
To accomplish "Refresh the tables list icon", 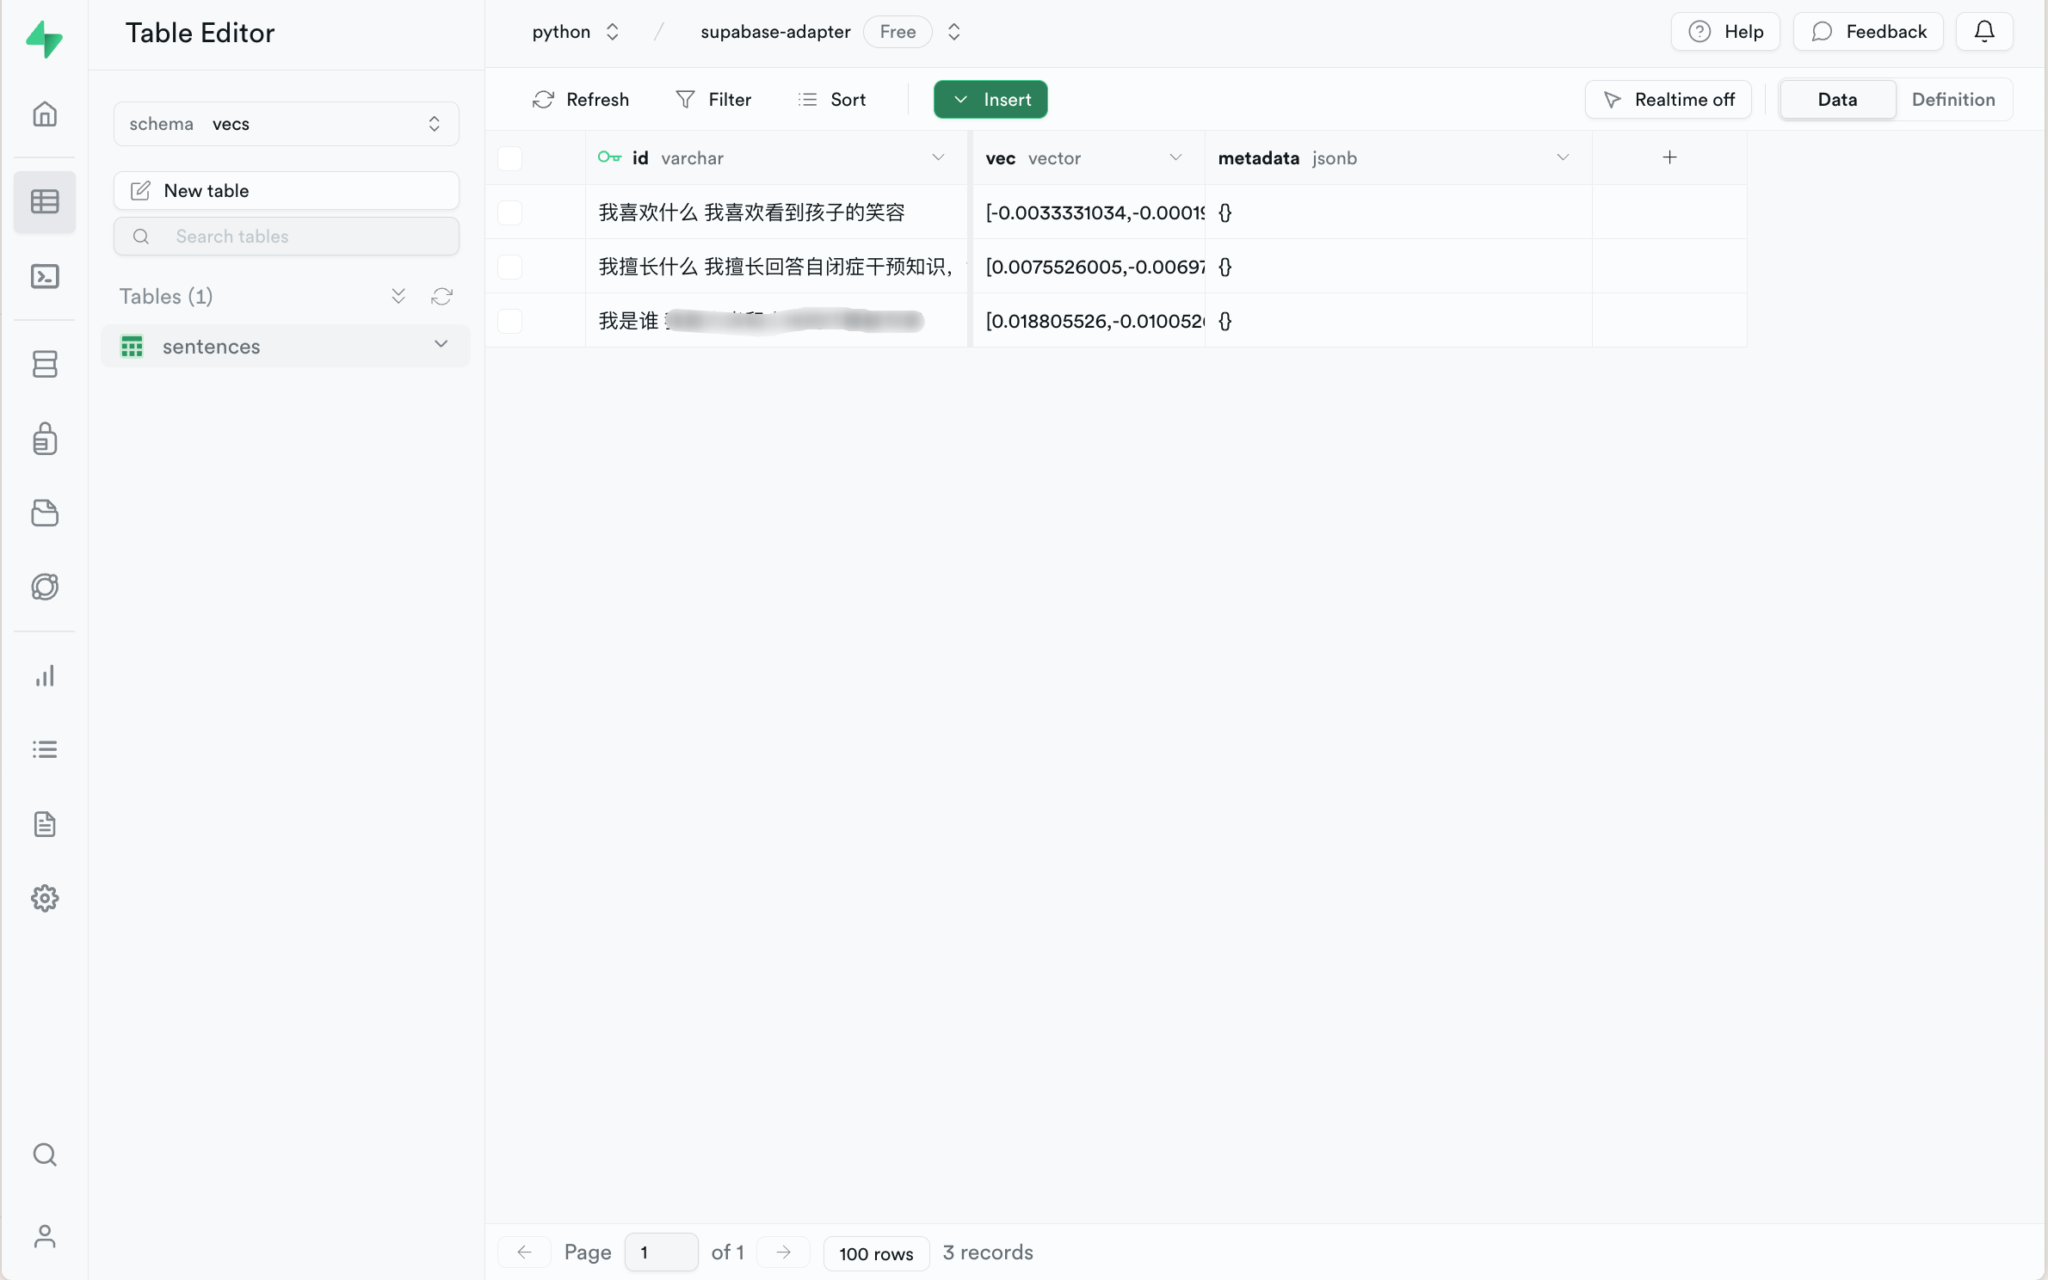I will tap(442, 296).
